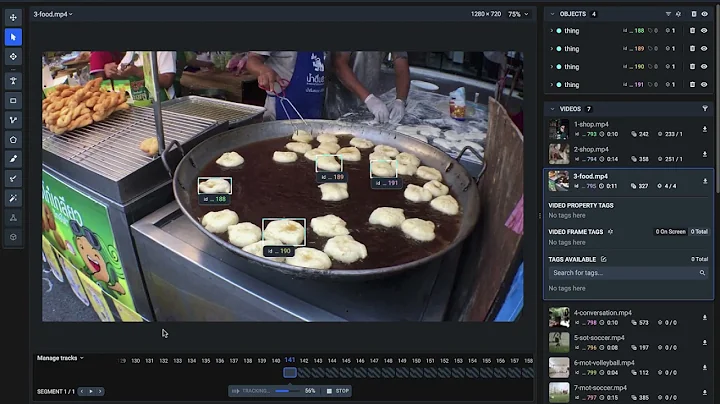The image size is (720, 404).
Task: Expand thing object 189 row
Action: [x=551, y=49]
